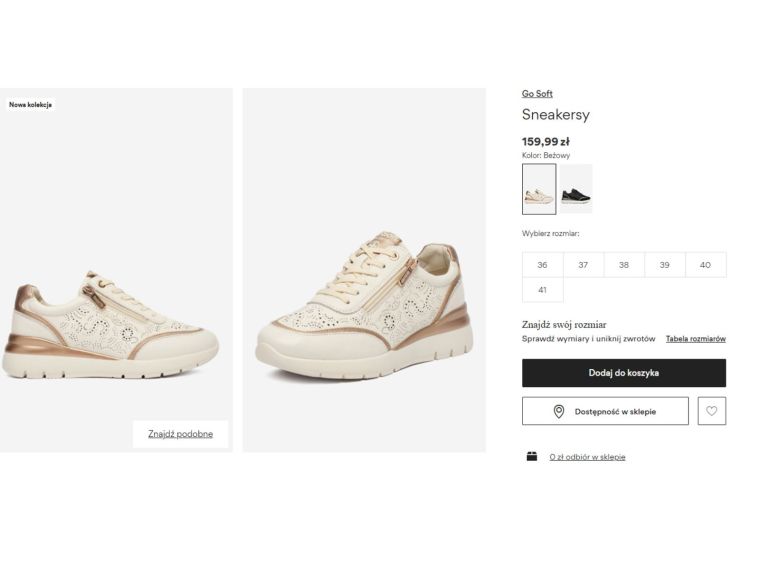
Task: Open the 0 zł odbiór w sklepie link
Action: (x=587, y=457)
